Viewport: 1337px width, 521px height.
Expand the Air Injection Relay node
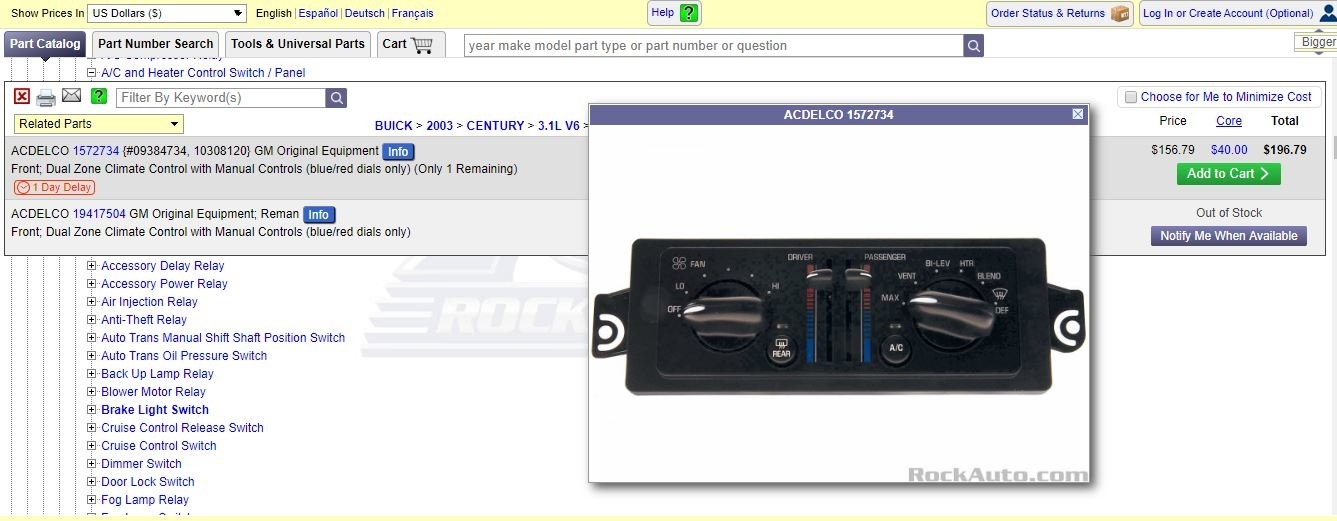tap(92, 302)
